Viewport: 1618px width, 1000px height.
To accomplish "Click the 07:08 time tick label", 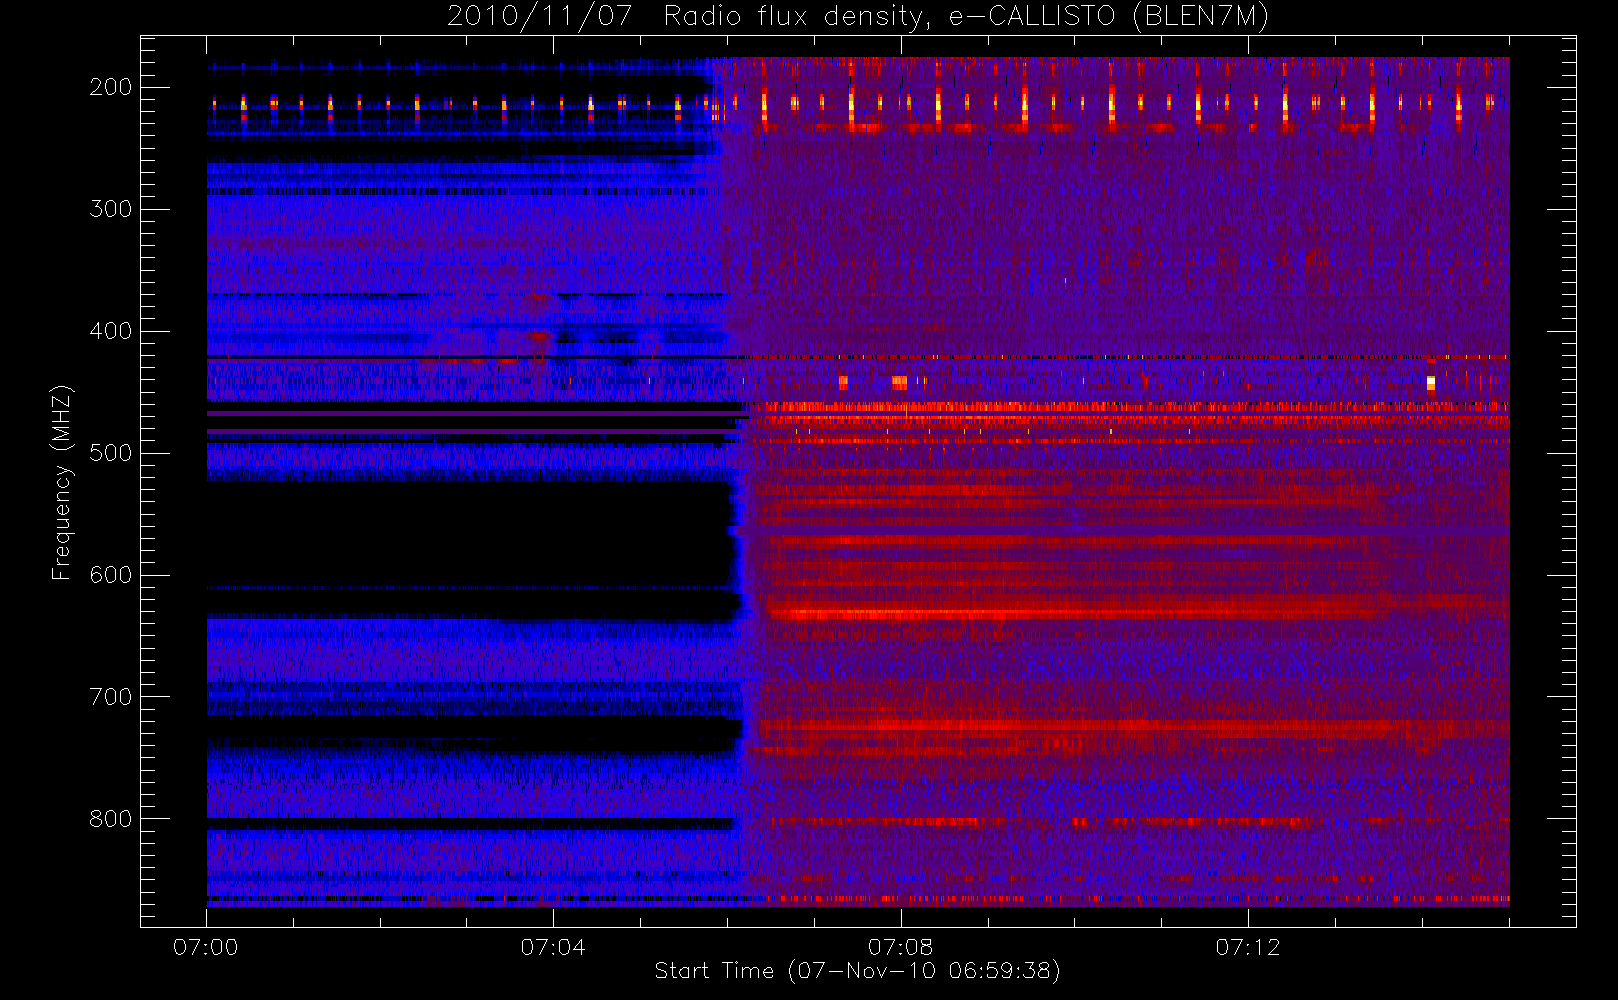I will (x=900, y=947).
